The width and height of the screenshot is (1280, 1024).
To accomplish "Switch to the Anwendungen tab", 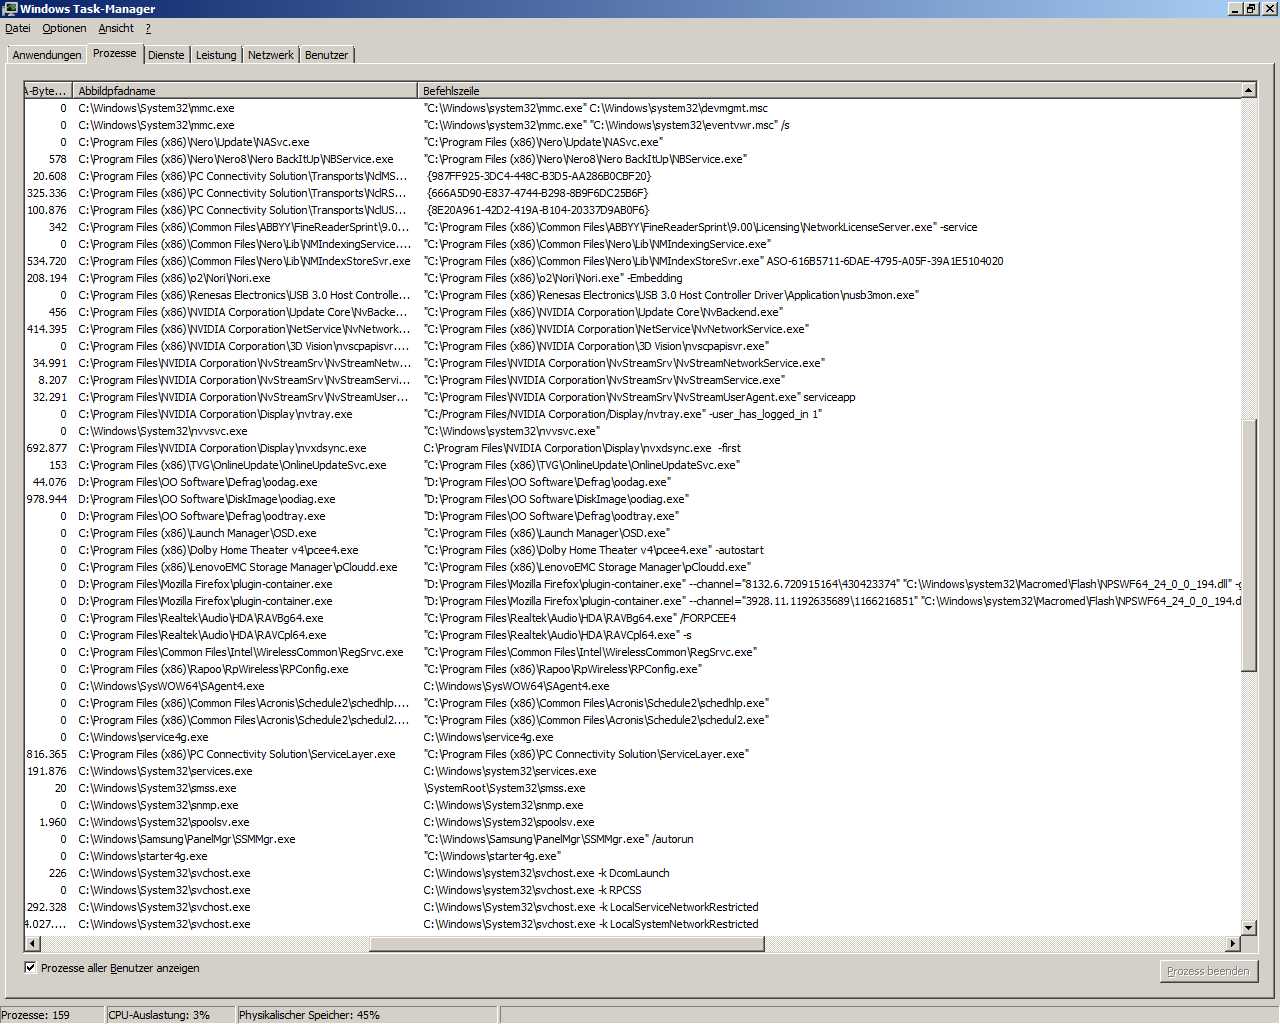I will tap(47, 55).
